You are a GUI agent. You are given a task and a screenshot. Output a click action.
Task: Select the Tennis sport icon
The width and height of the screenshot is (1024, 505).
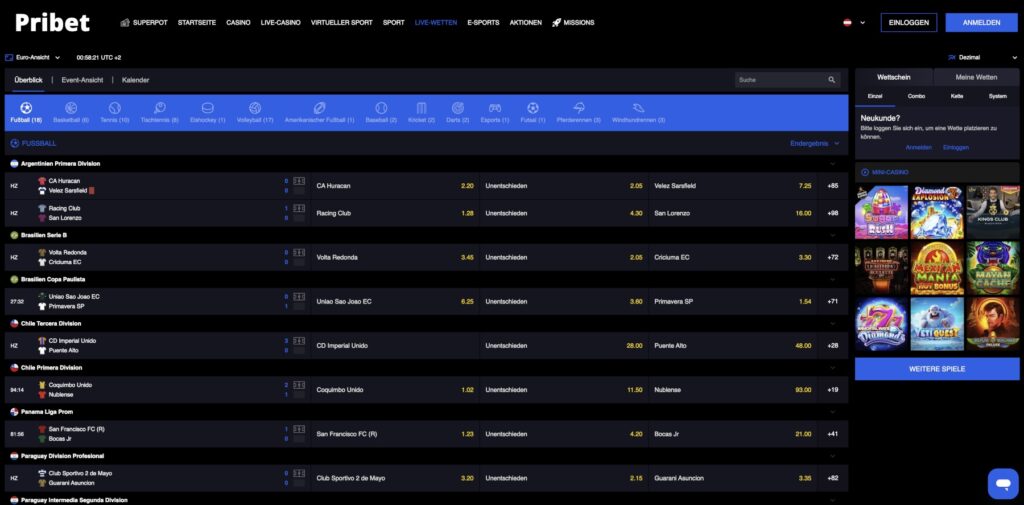point(115,108)
